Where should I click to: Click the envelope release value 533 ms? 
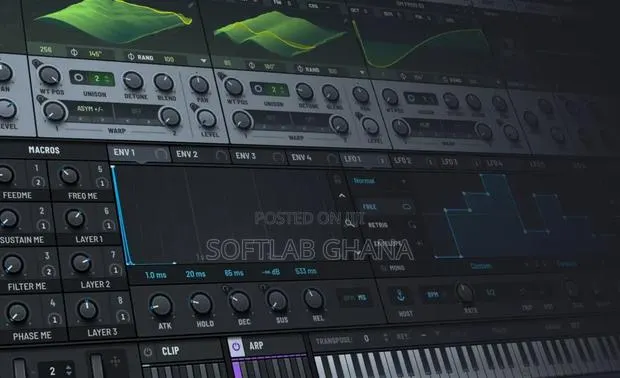click(x=306, y=271)
